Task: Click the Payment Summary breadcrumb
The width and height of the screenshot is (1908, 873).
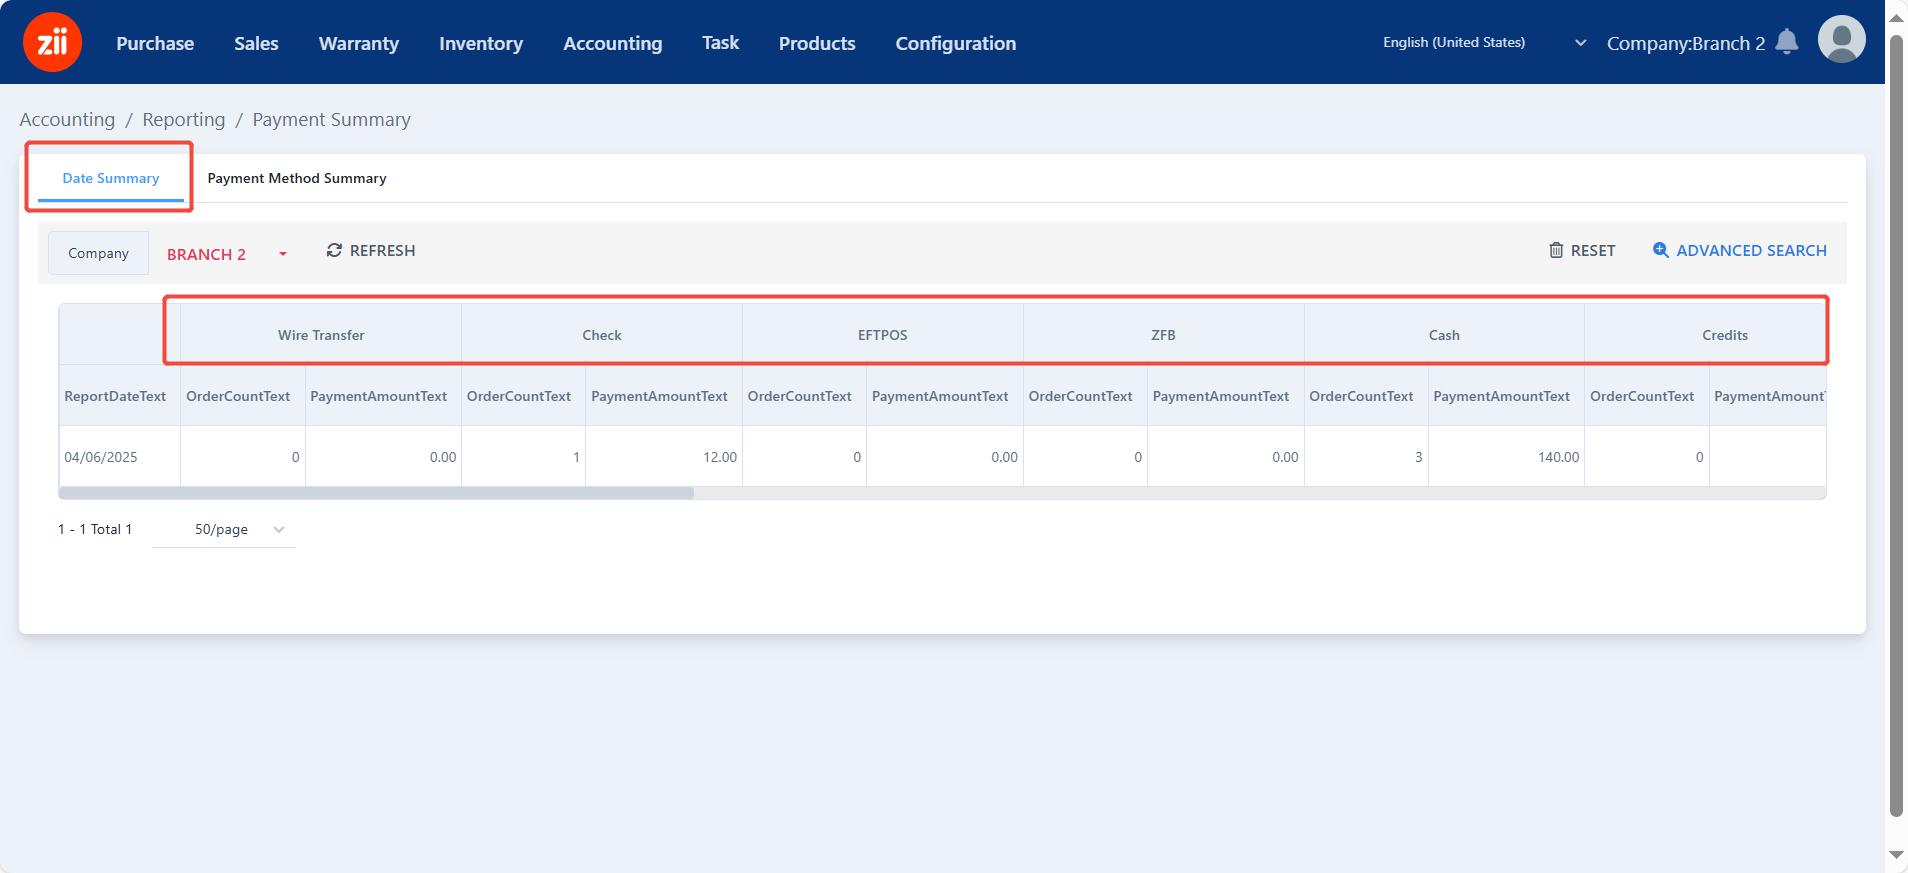Action: (x=331, y=119)
